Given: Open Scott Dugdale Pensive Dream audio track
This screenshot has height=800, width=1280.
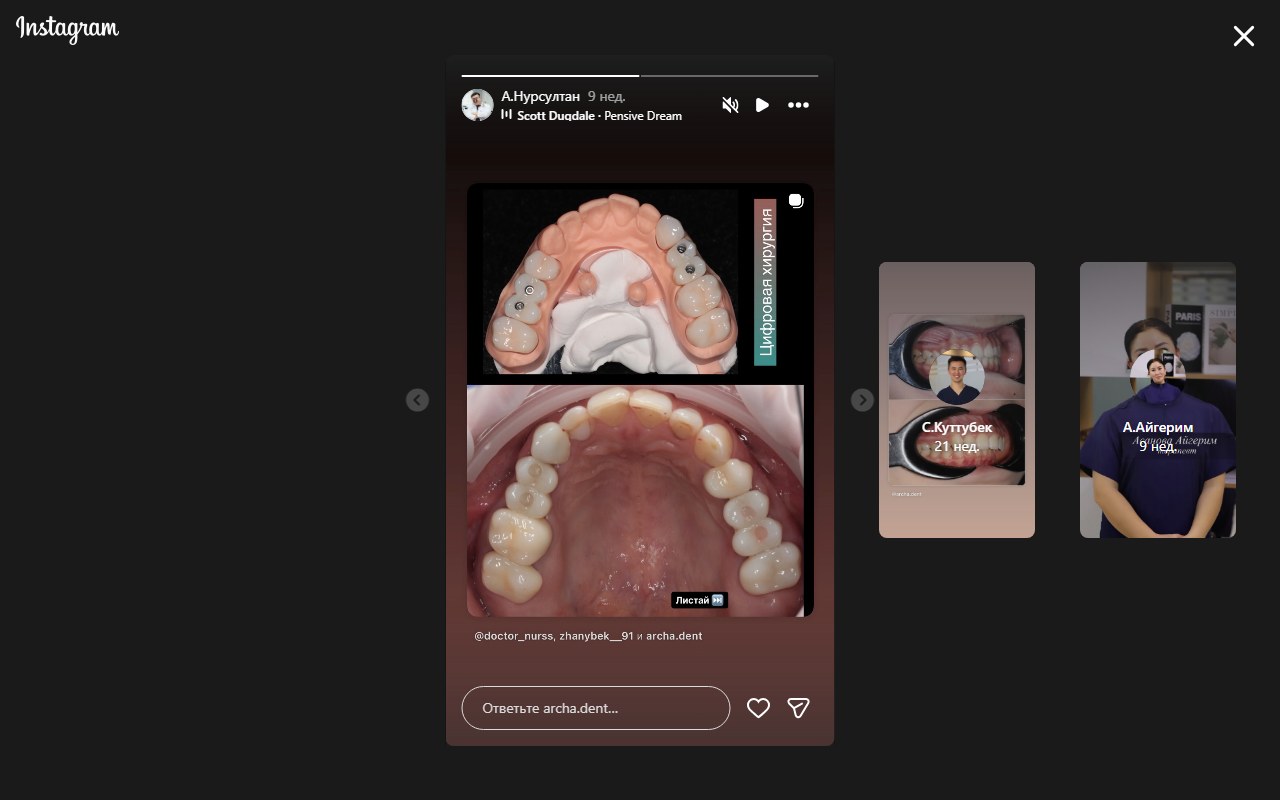Looking at the screenshot, I should tap(599, 116).
